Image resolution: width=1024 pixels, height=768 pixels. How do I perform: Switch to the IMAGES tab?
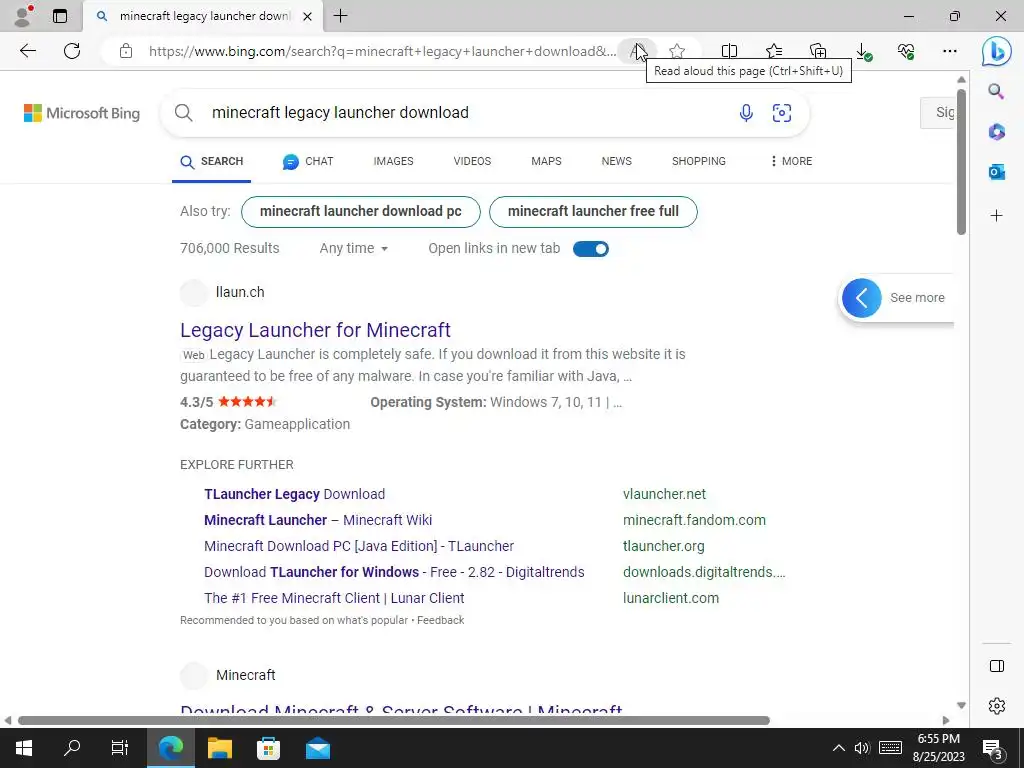click(x=393, y=161)
